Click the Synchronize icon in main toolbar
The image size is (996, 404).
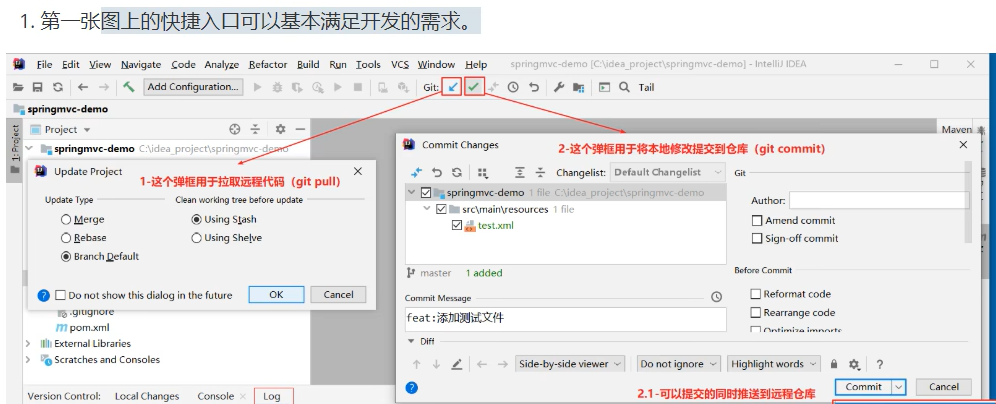pos(58,87)
